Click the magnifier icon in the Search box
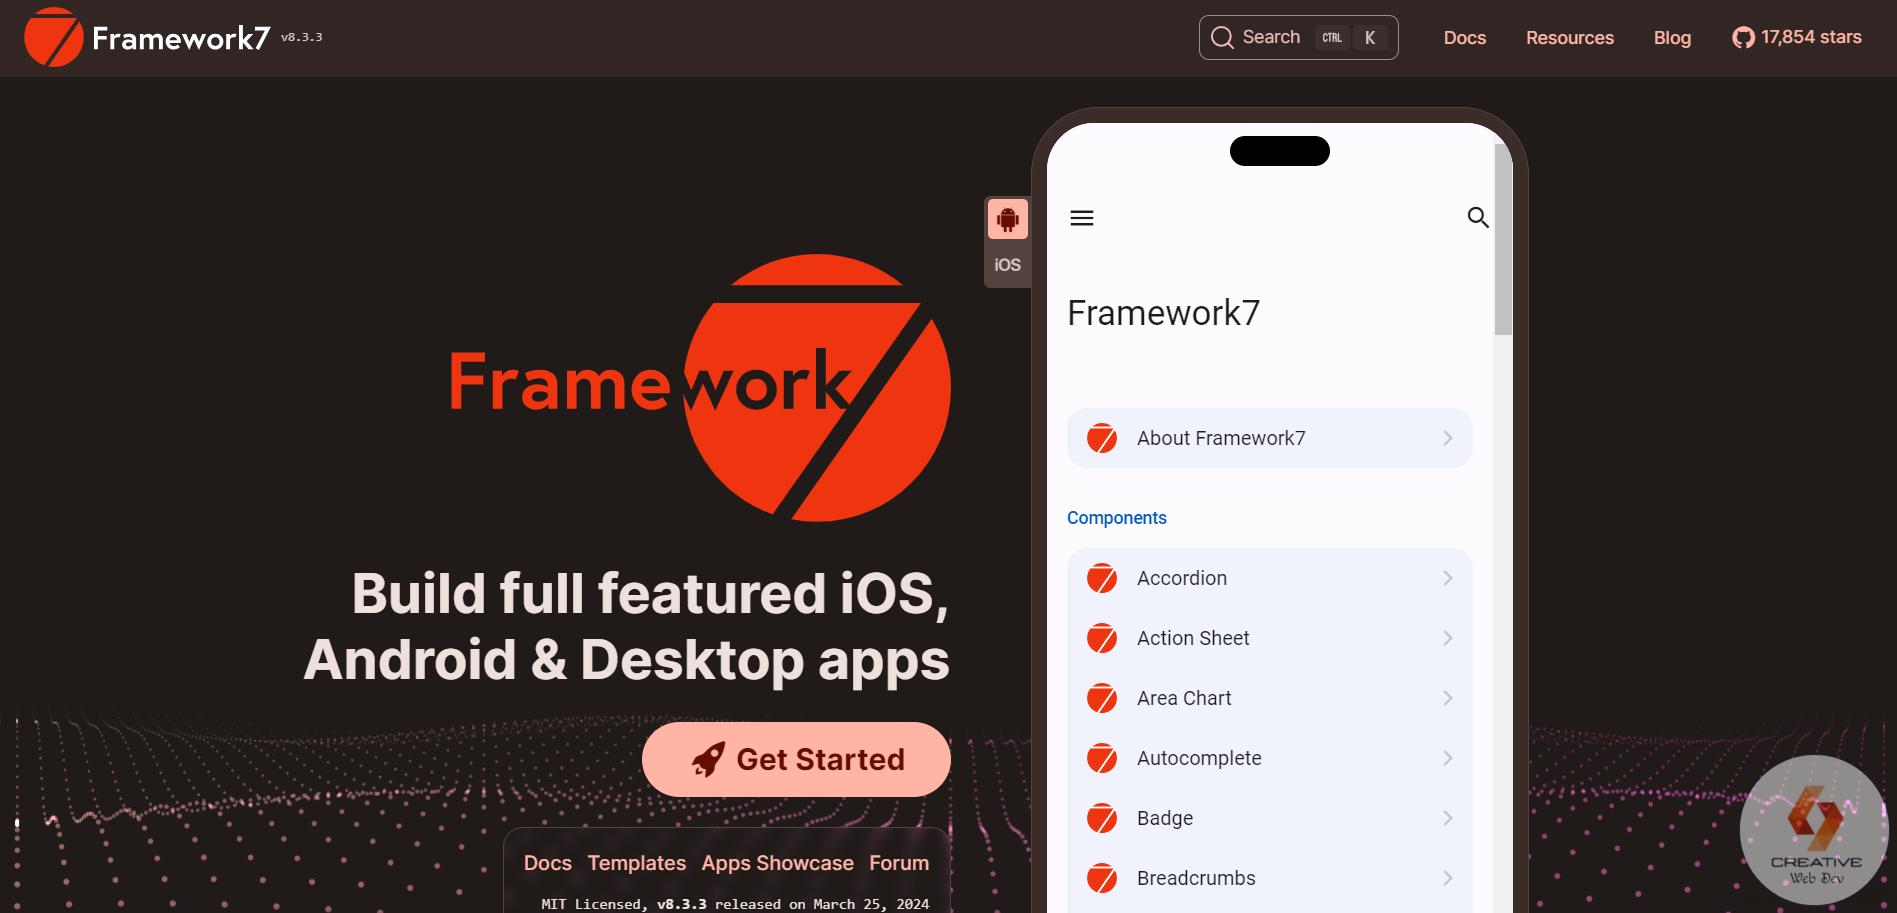1897x913 pixels. (x=1222, y=38)
